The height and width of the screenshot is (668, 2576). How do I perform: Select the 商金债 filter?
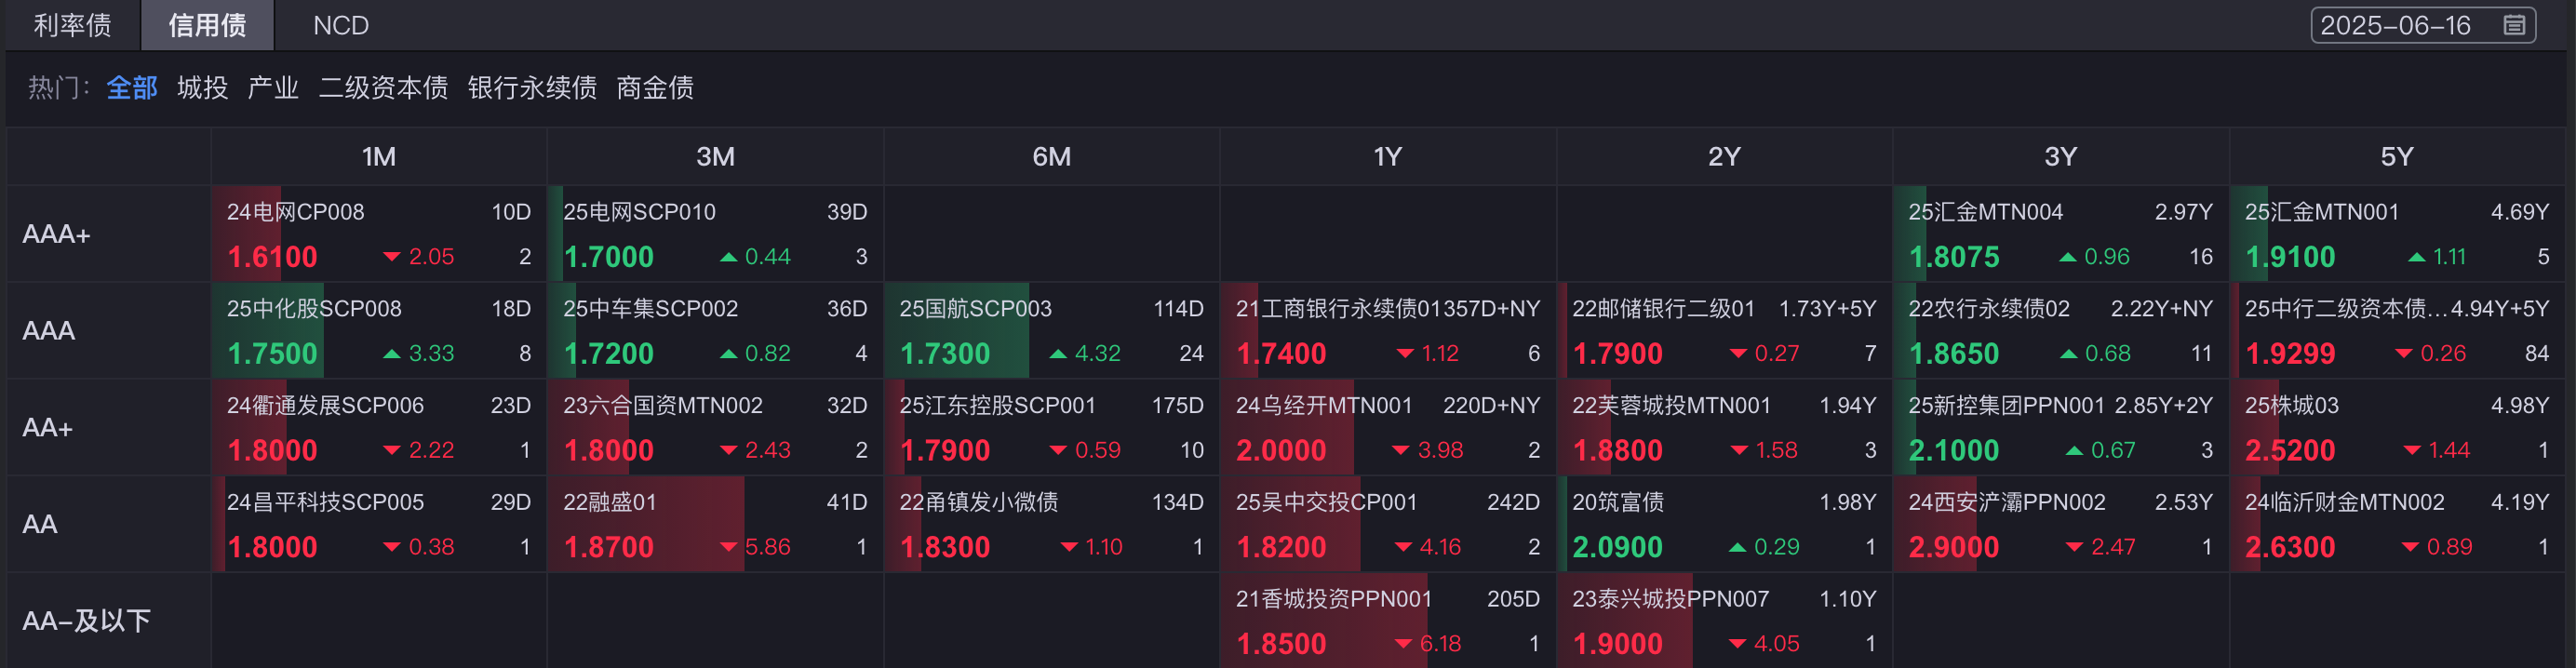655,88
